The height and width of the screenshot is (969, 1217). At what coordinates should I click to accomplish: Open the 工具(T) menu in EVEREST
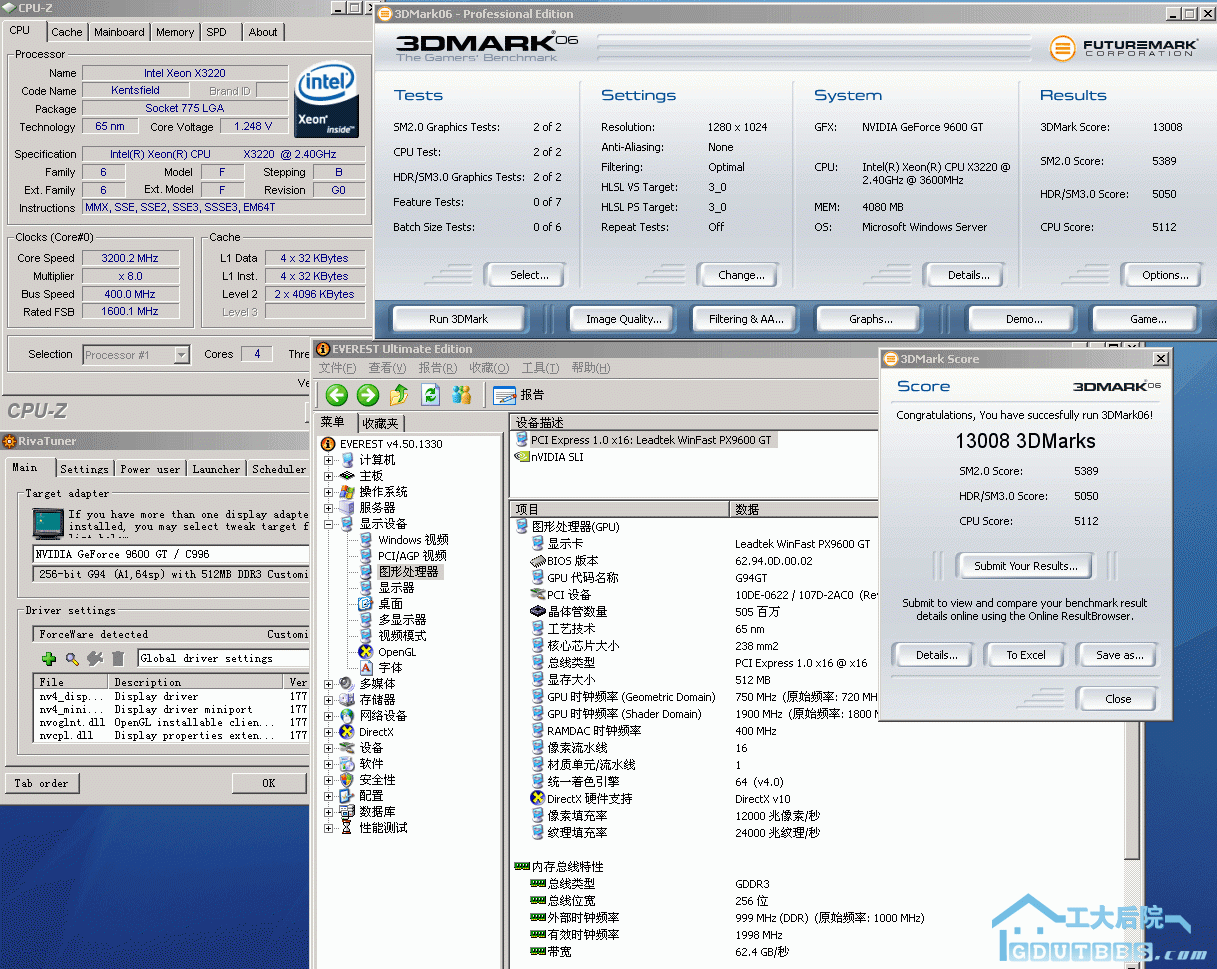pyautogui.click(x=540, y=368)
